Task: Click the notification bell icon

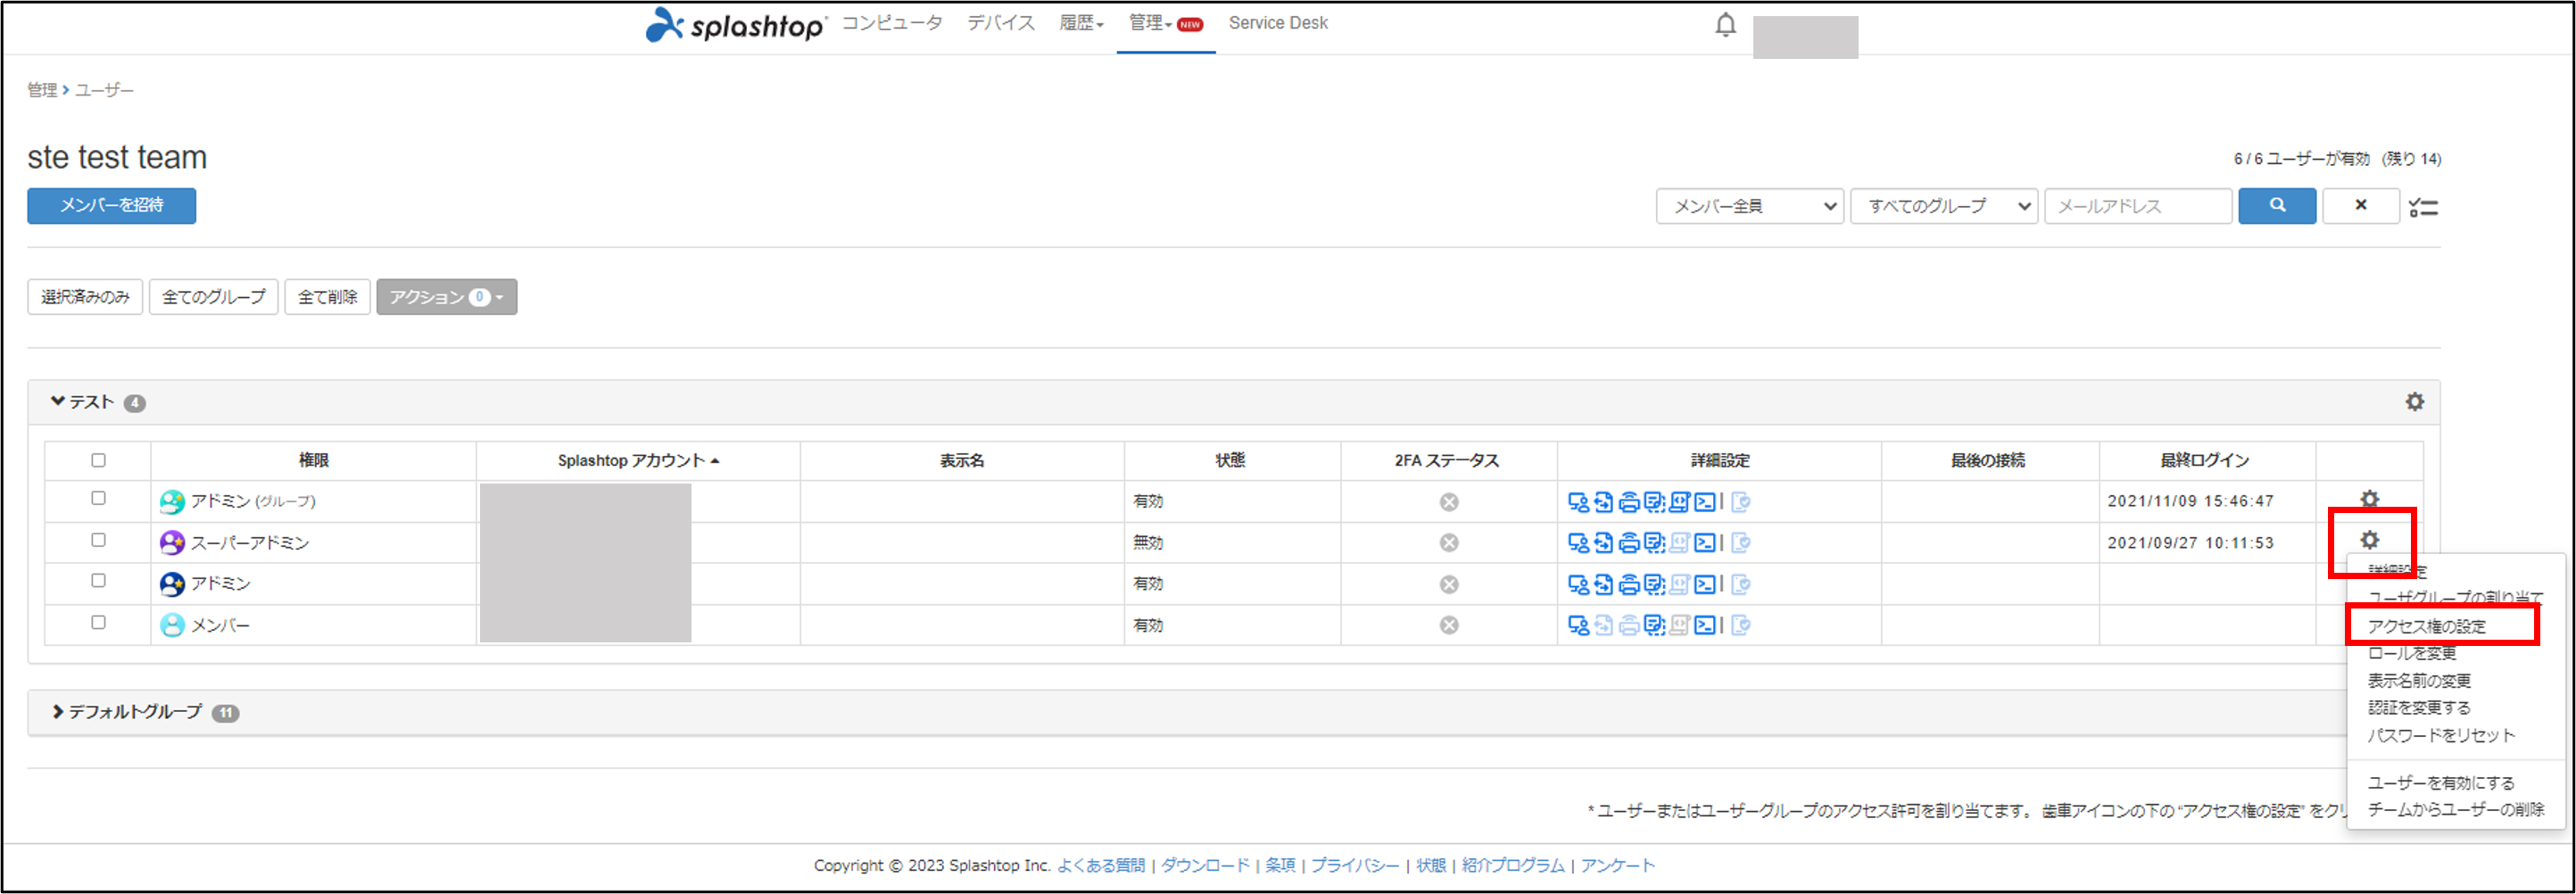Action: point(1725,25)
